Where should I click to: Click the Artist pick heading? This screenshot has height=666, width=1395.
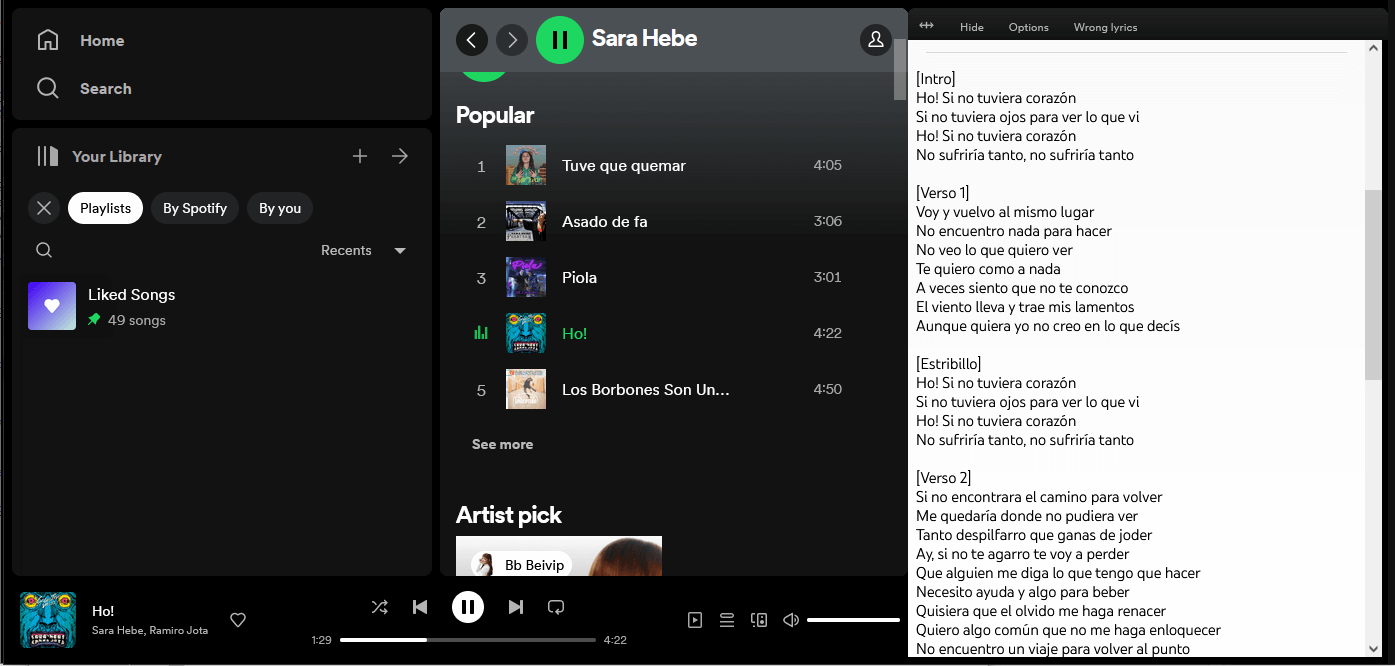pos(509,515)
